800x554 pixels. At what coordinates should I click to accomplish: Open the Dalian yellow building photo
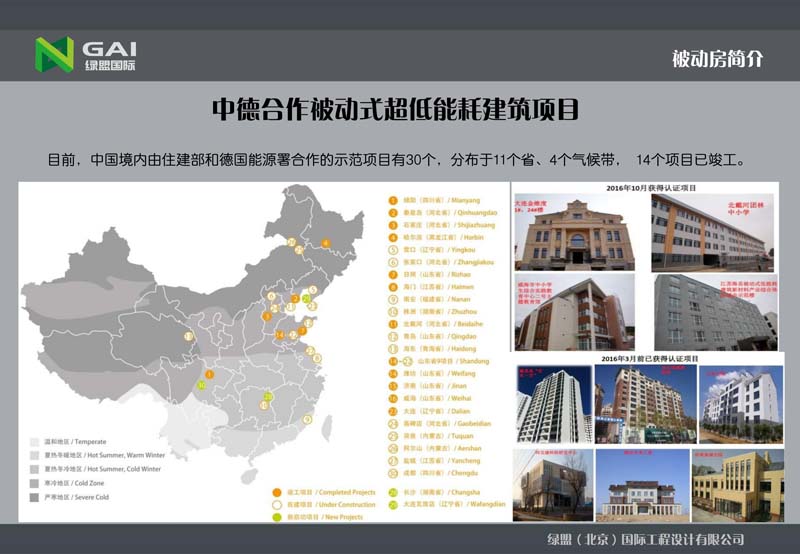click(574, 232)
